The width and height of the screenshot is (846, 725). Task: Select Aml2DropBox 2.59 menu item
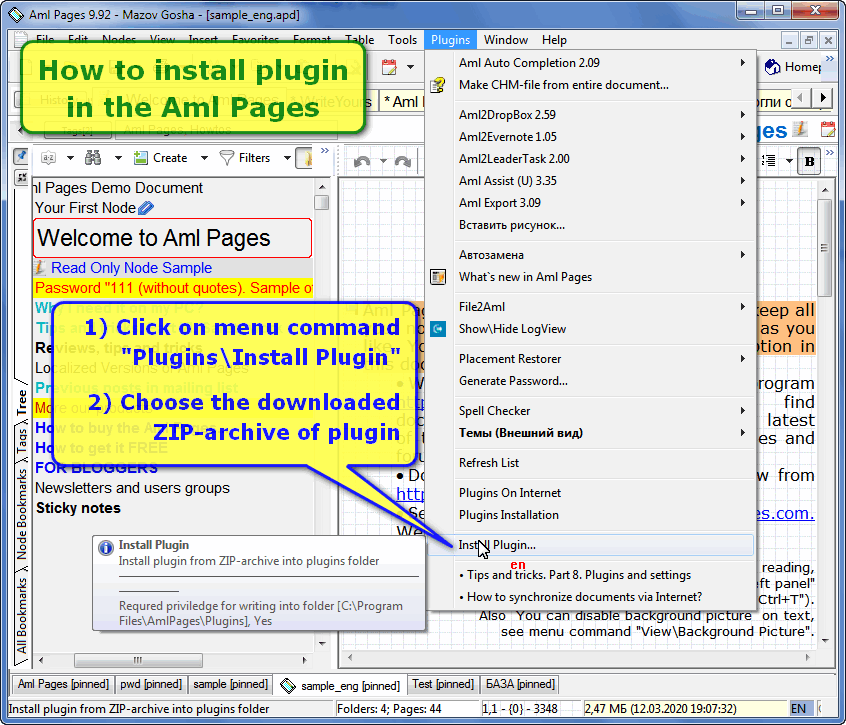click(591, 114)
